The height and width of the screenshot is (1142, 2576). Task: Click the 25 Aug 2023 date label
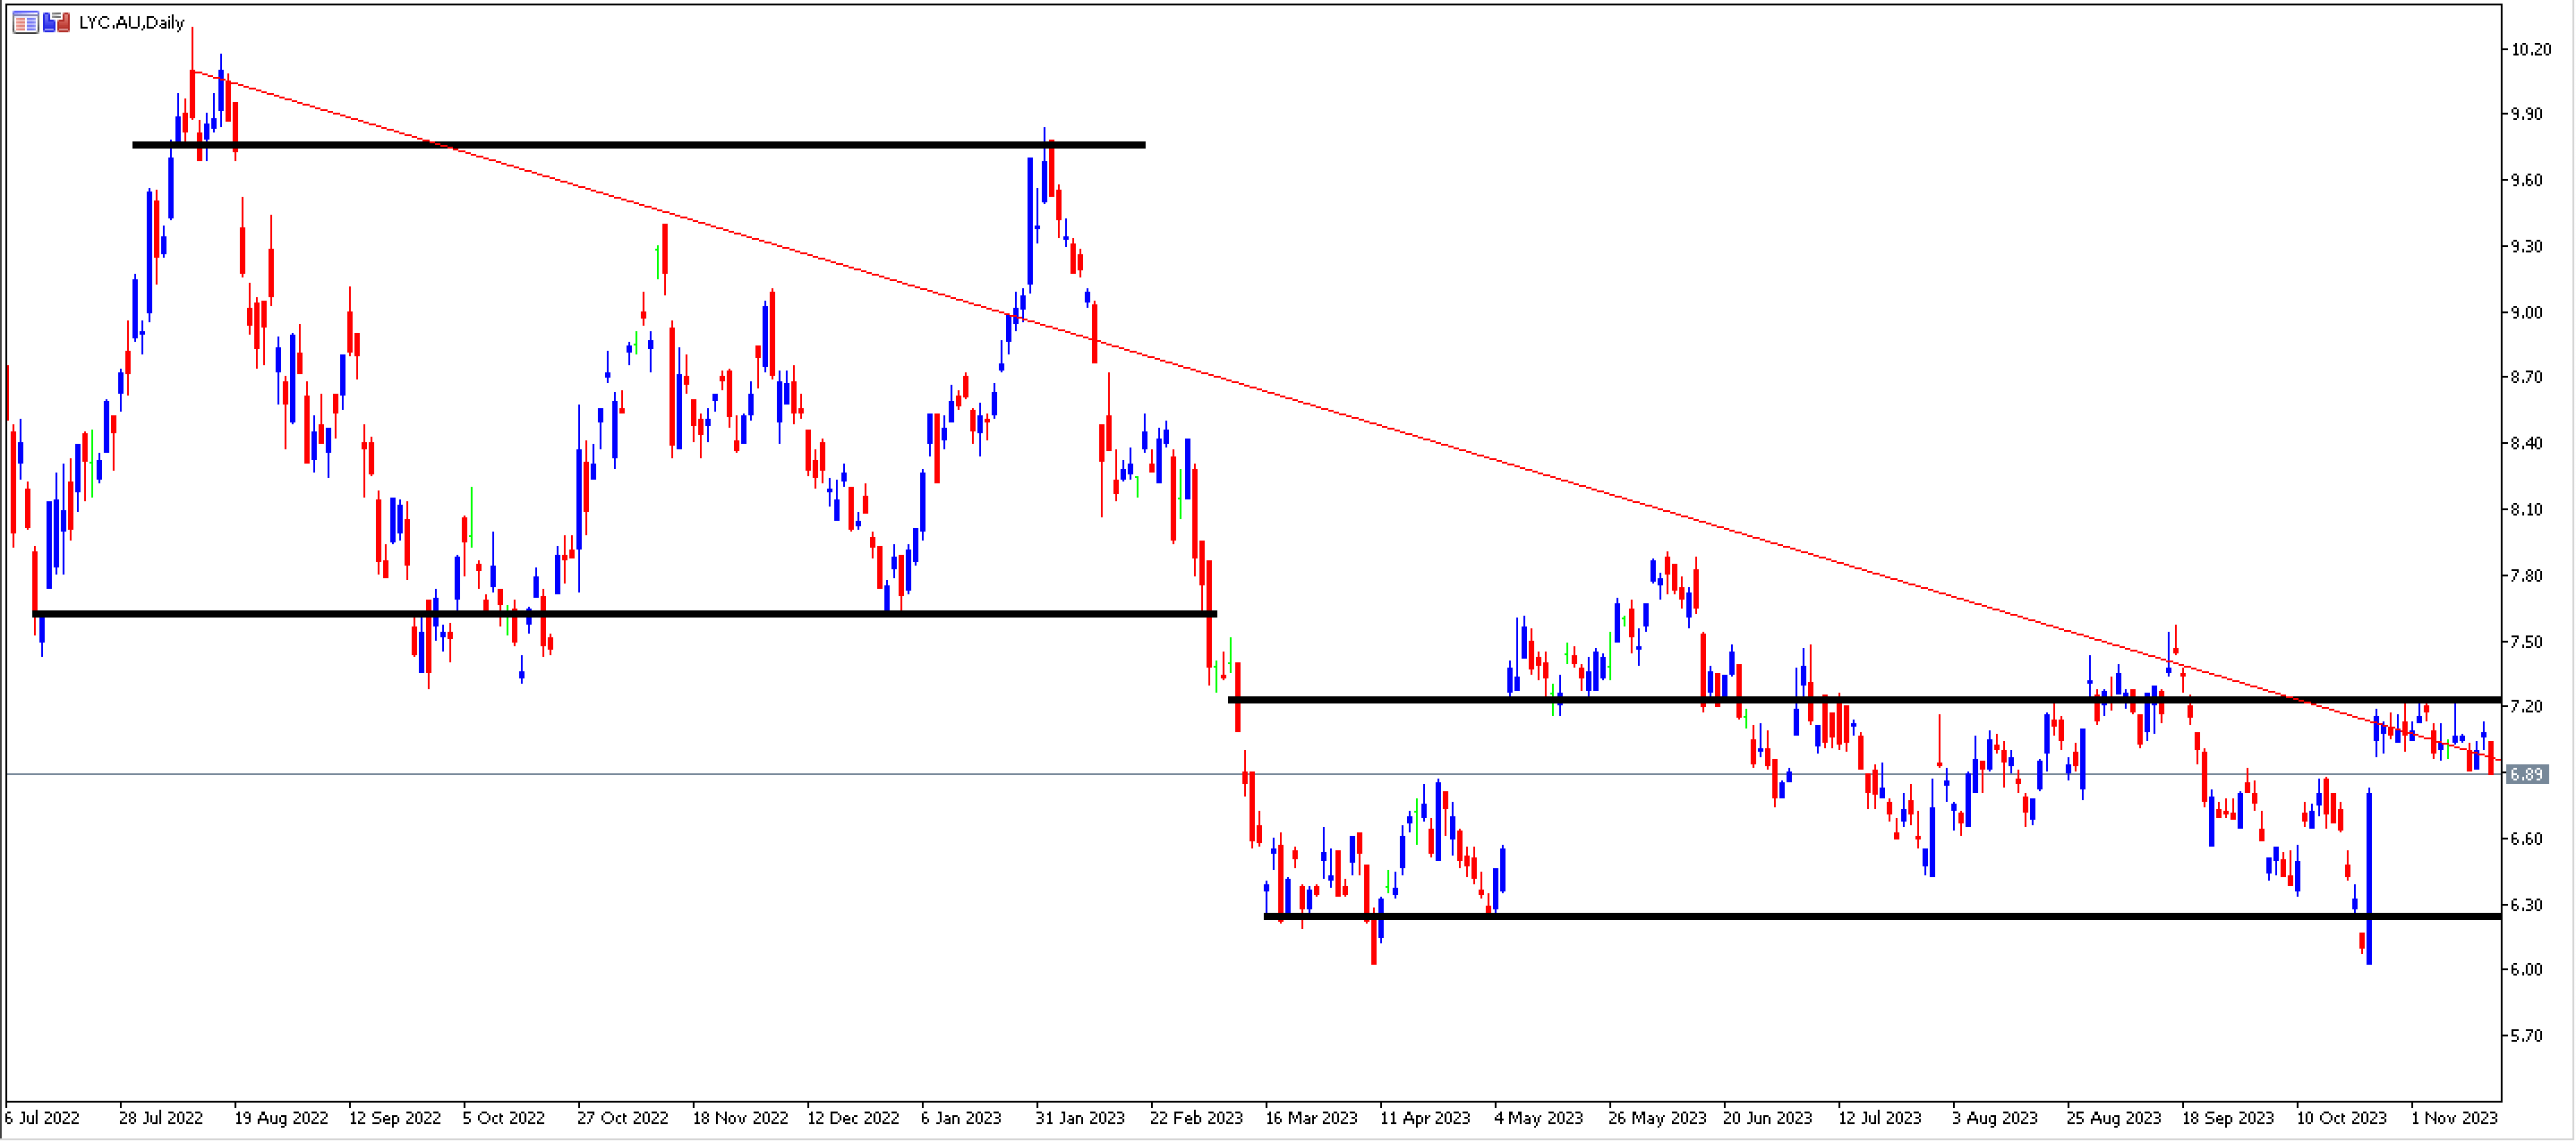pyautogui.click(x=2114, y=1118)
